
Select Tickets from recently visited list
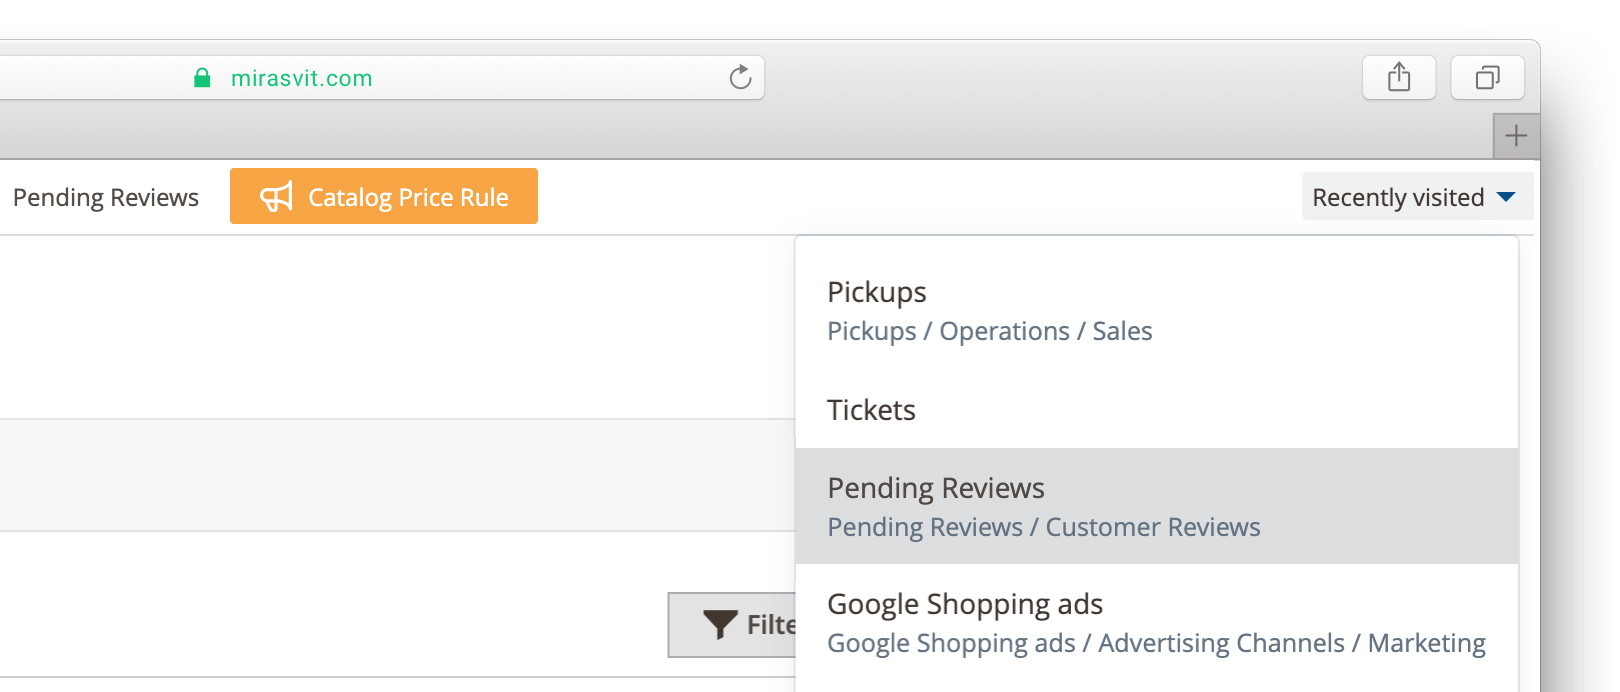point(1157,410)
